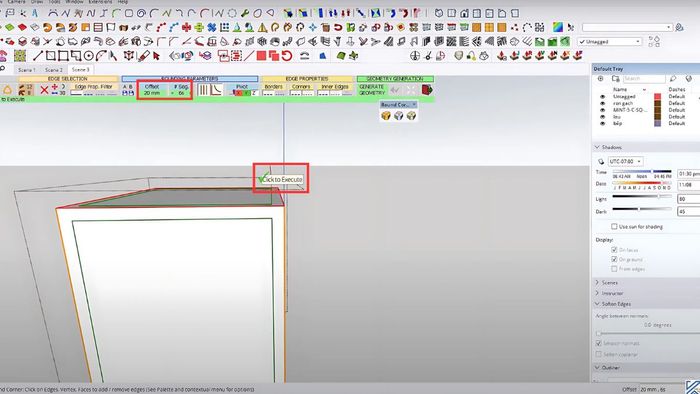Select the Circle drawing tool

[88, 56]
